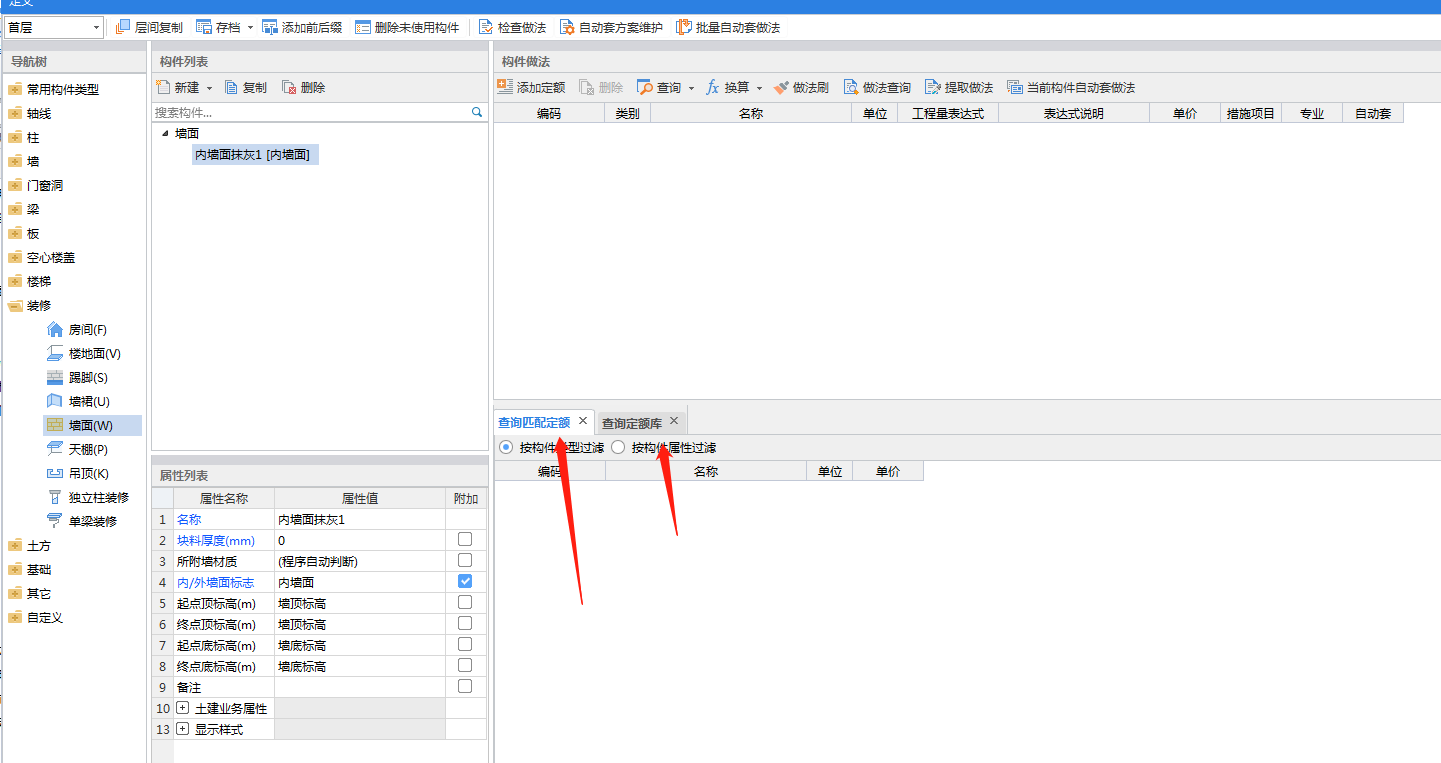Screen dimensions: 1441x763
Task: Expand the 显示样式 row
Action: click(x=183, y=729)
